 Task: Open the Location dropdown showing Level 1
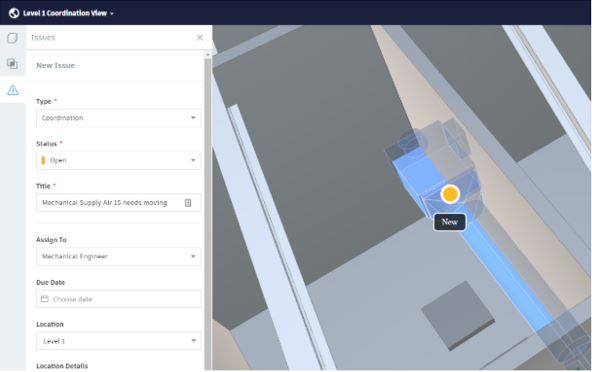click(119, 341)
